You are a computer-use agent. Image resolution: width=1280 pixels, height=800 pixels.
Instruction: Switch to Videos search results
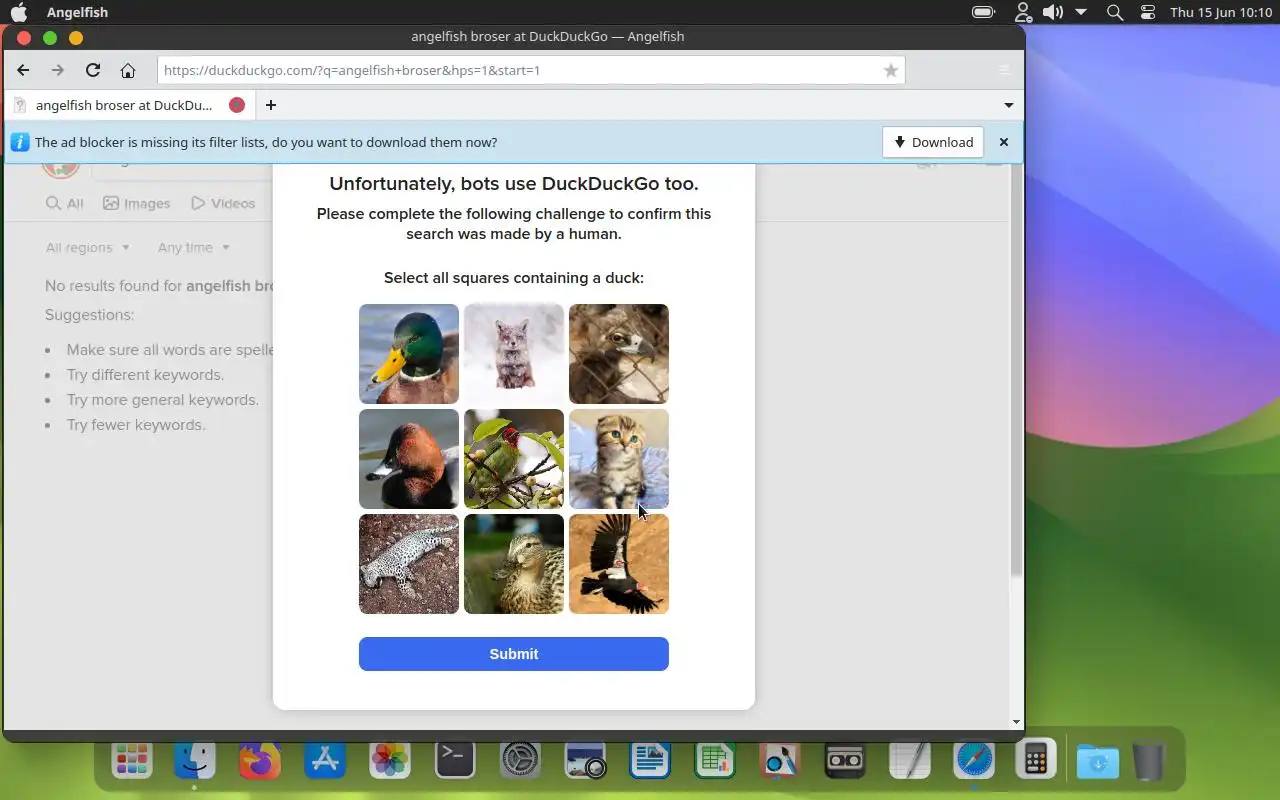[x=223, y=203]
